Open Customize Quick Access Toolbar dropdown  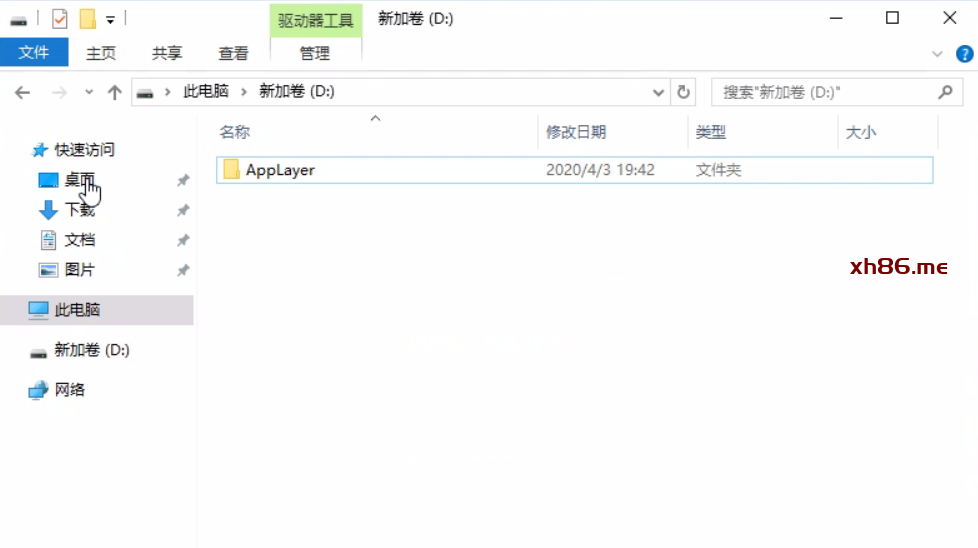click(110, 19)
